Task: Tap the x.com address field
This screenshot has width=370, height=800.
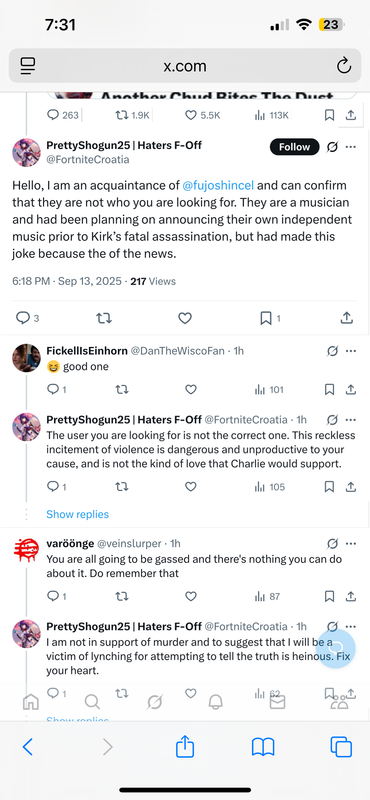Action: tap(185, 66)
